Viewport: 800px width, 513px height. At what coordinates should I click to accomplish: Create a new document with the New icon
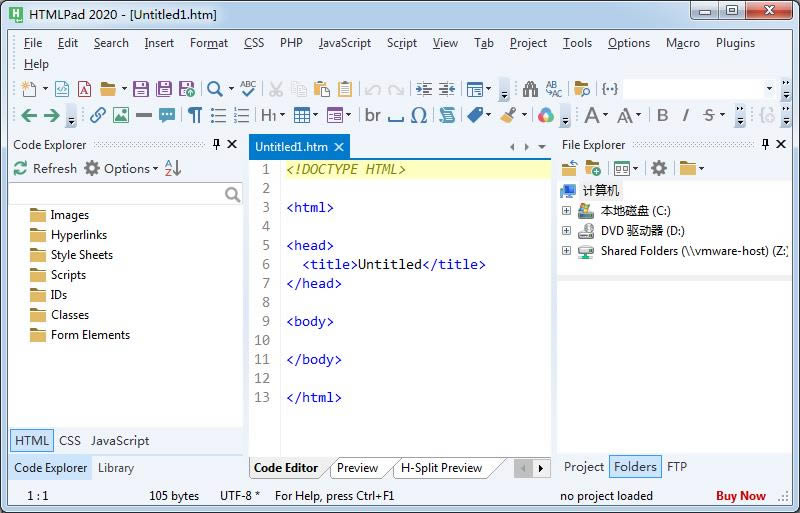29,89
